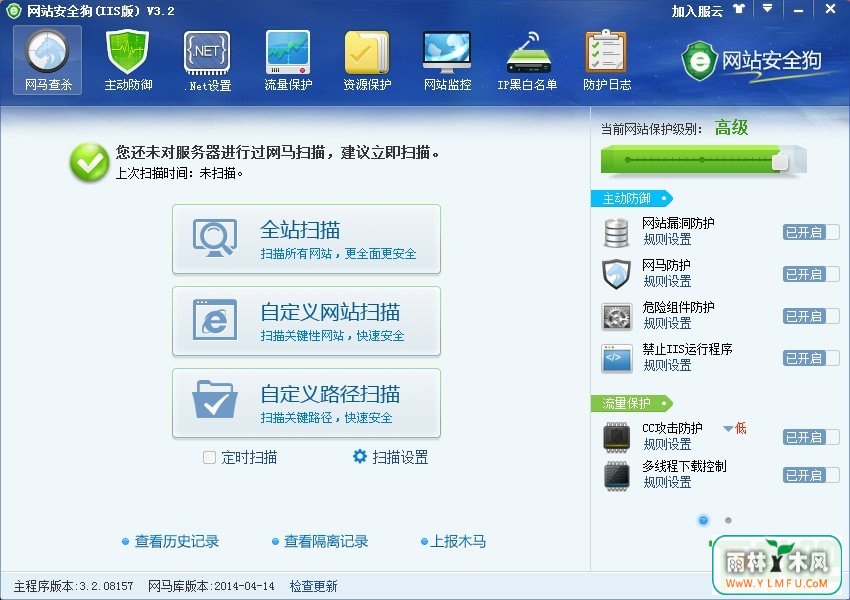Click the gear icon for 危险组件防护

(617, 317)
